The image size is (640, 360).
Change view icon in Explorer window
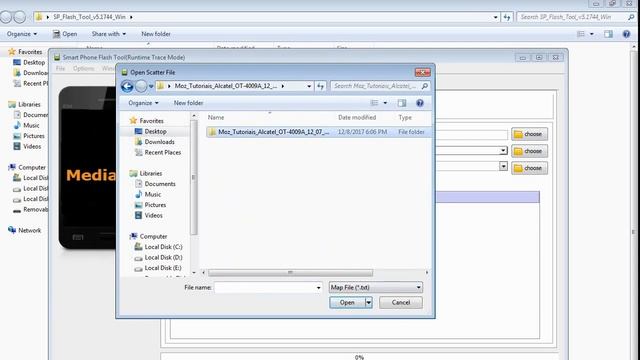click(x=580, y=34)
